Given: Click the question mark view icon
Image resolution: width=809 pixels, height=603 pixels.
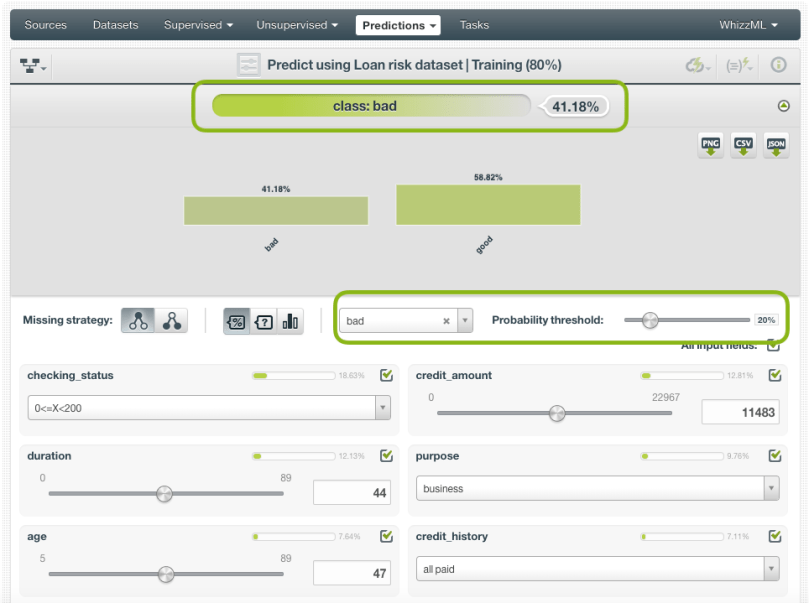Looking at the screenshot, I should click(x=264, y=321).
